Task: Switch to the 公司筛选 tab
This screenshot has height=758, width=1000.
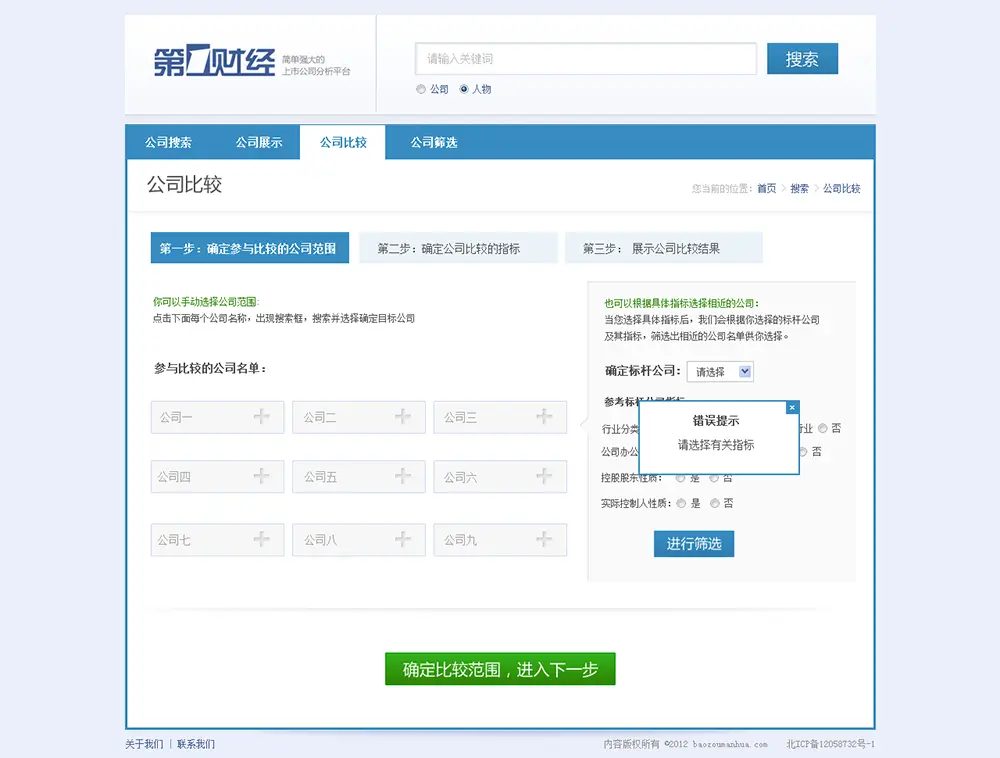Action: pos(433,143)
